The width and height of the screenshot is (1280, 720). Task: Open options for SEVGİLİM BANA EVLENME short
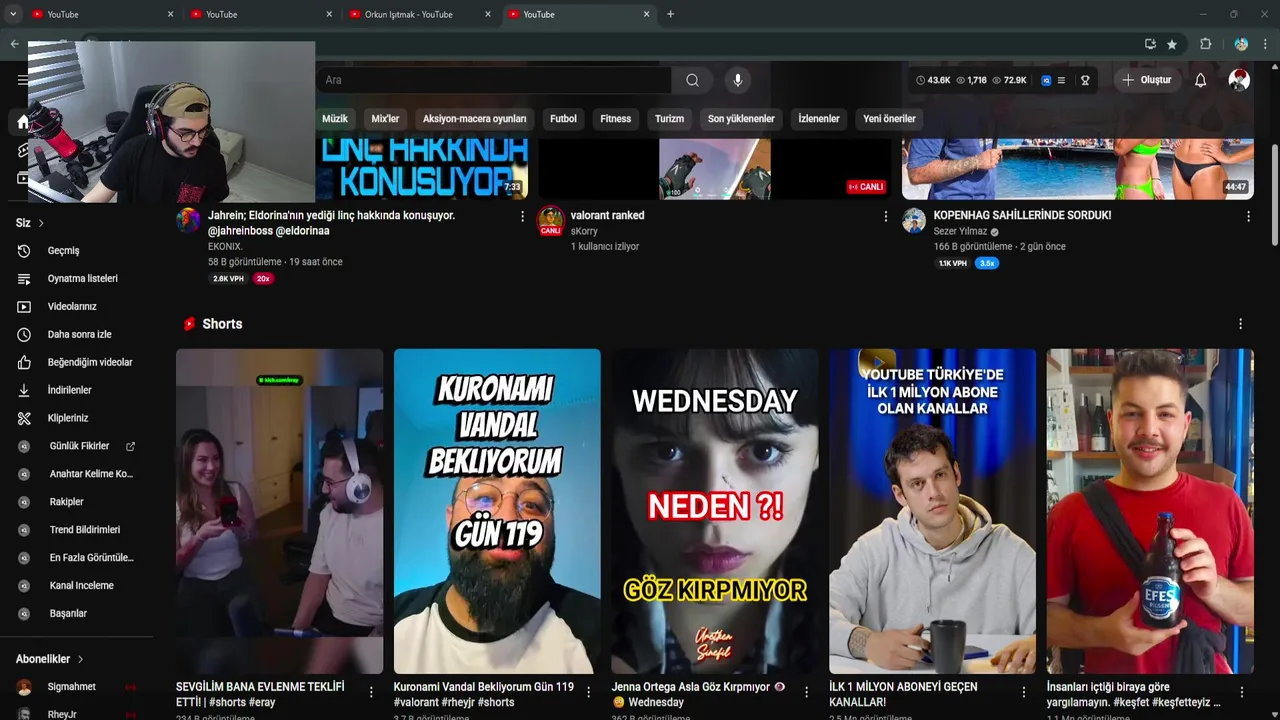(x=371, y=692)
